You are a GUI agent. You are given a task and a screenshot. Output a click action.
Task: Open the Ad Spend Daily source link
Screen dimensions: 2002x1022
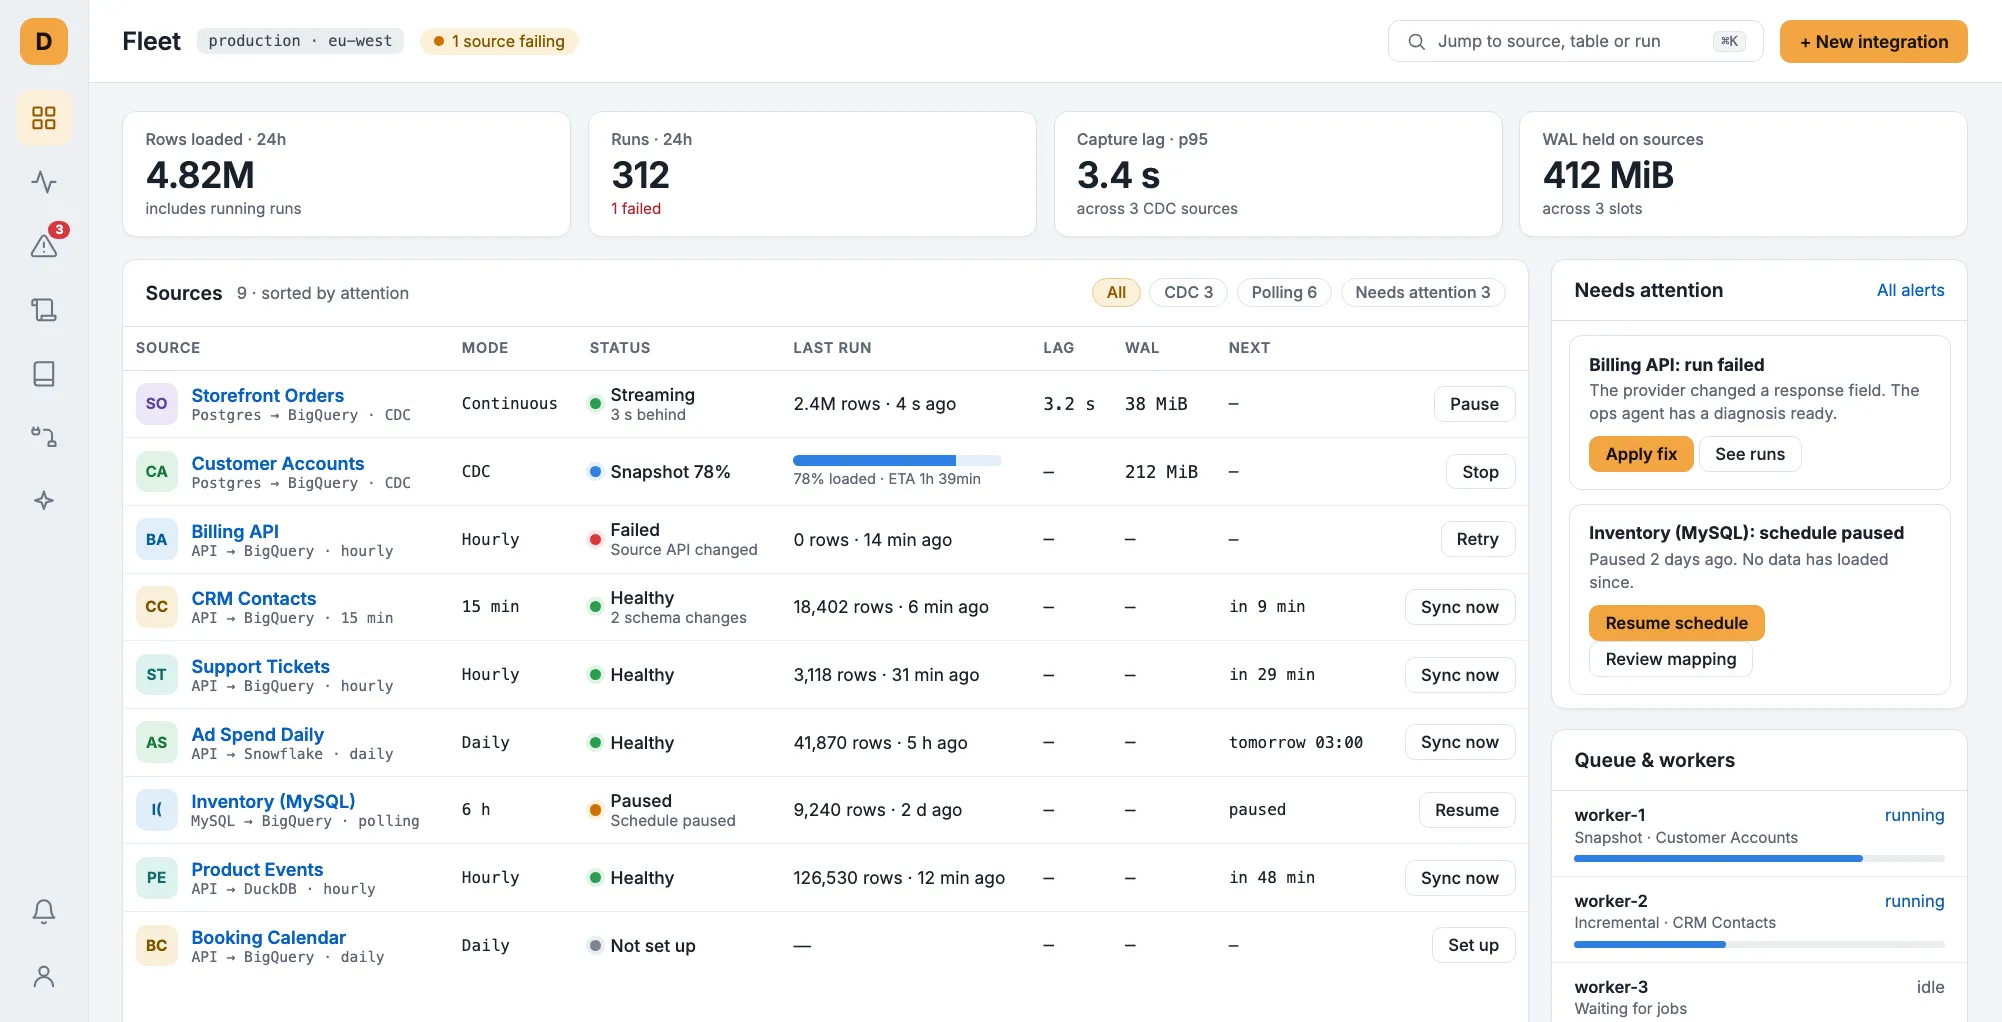click(257, 734)
